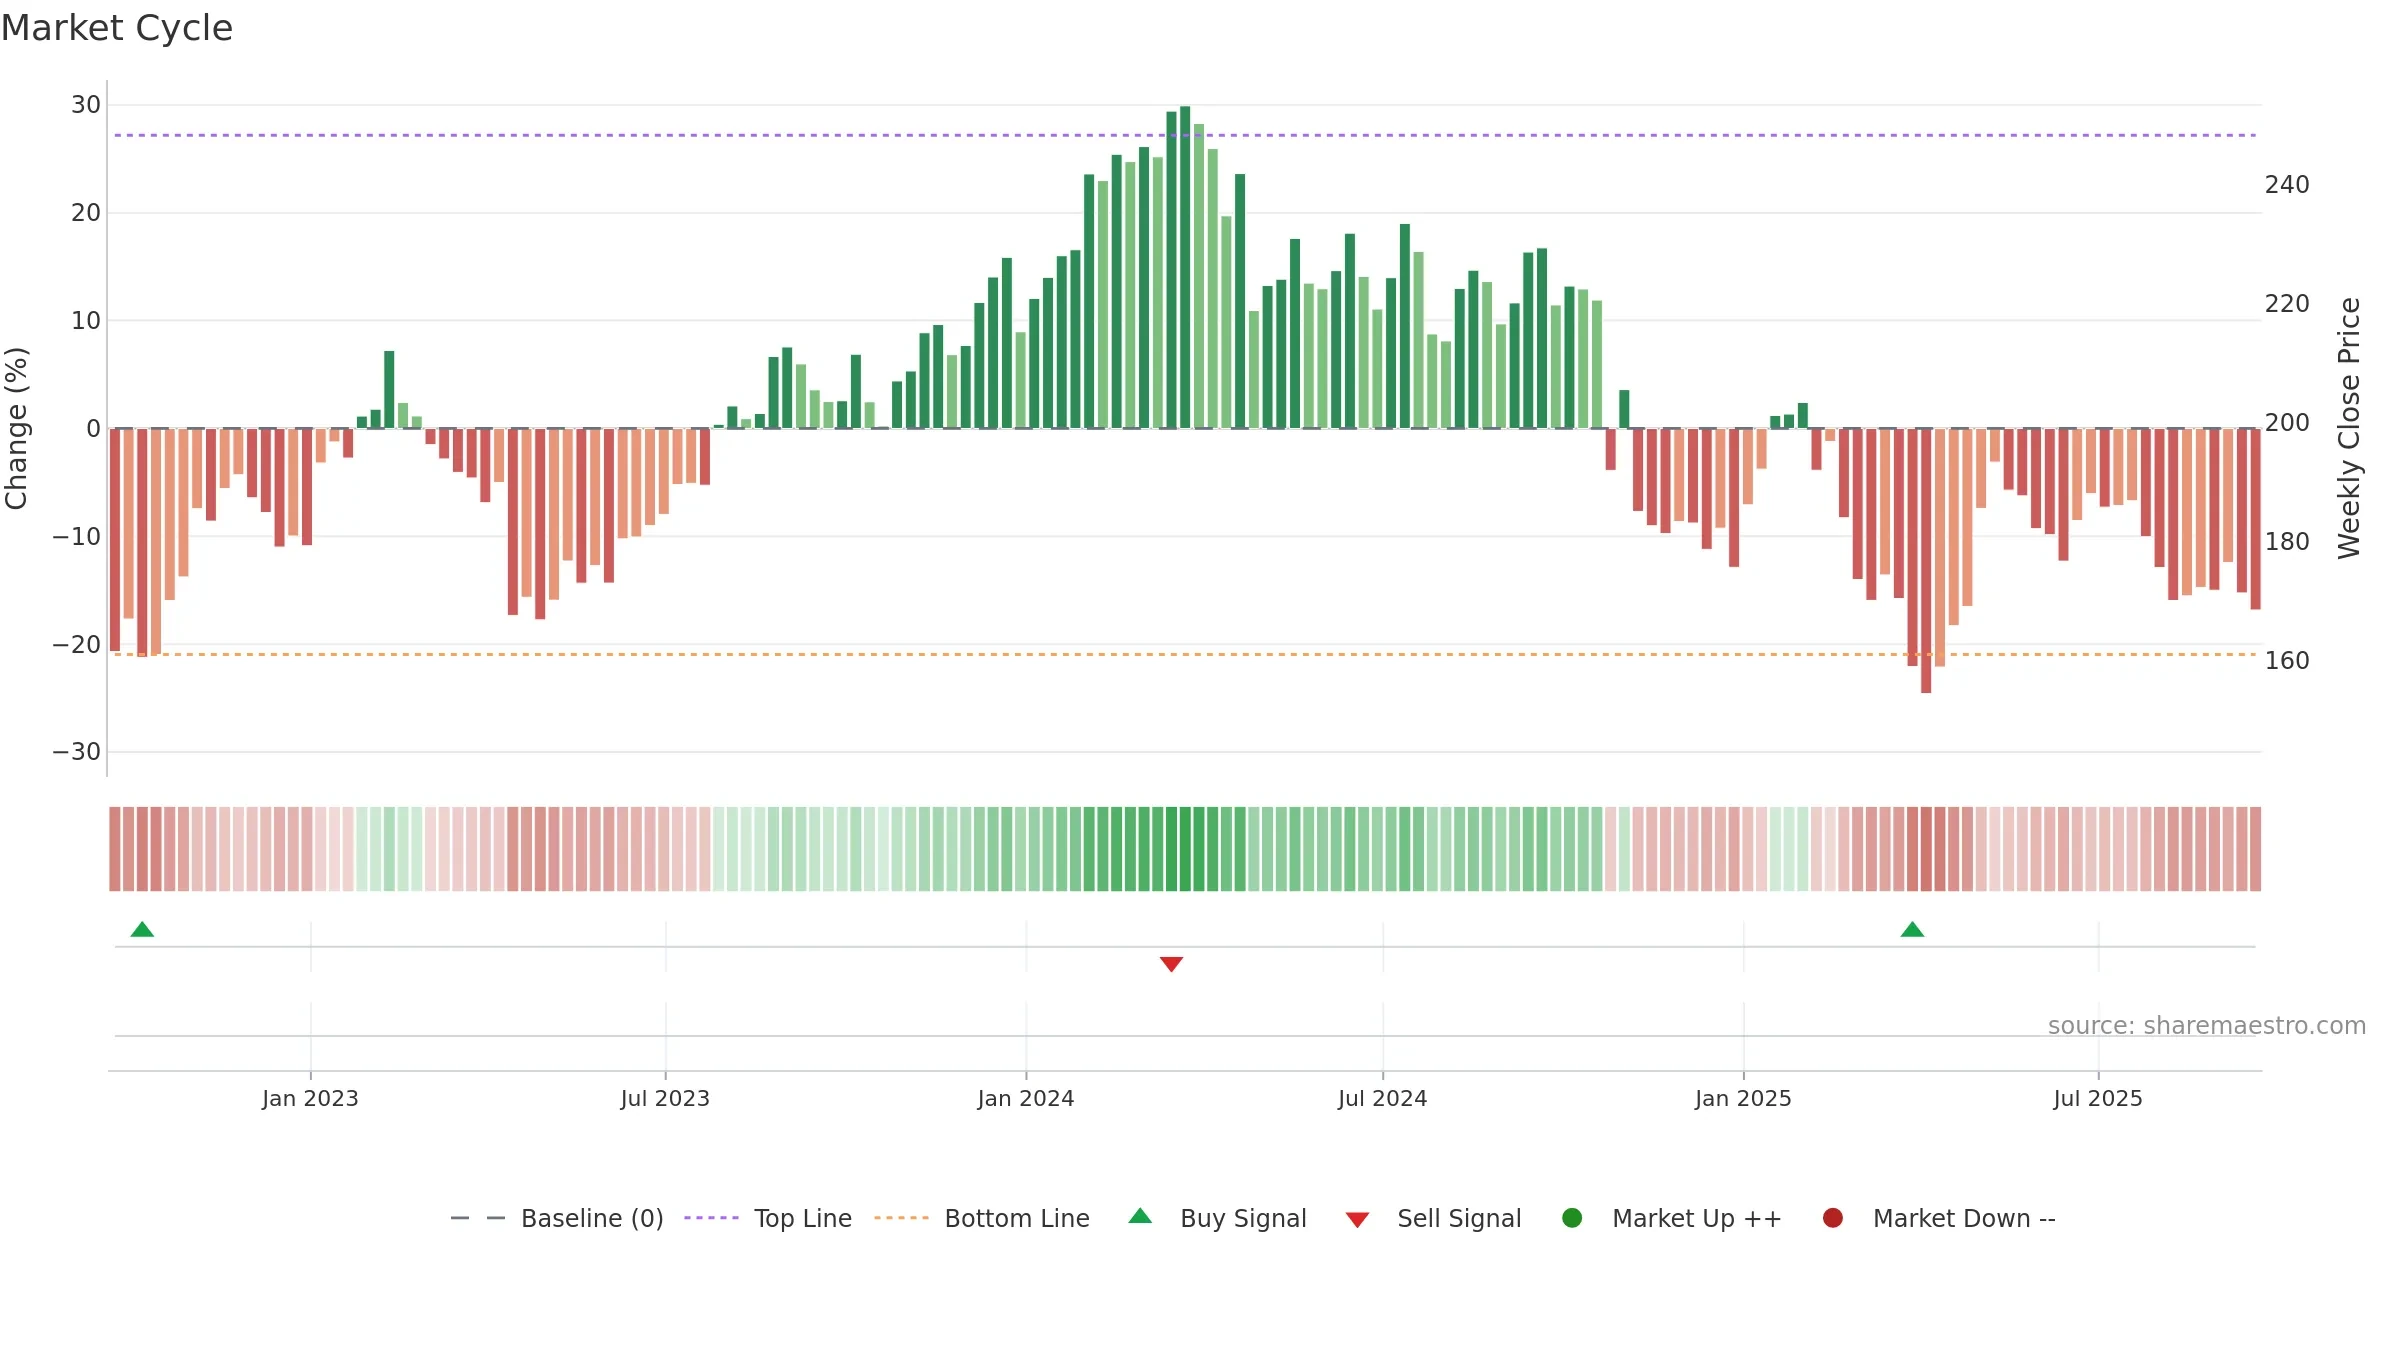Click the dark red Market Down legend dot

click(x=1833, y=1218)
